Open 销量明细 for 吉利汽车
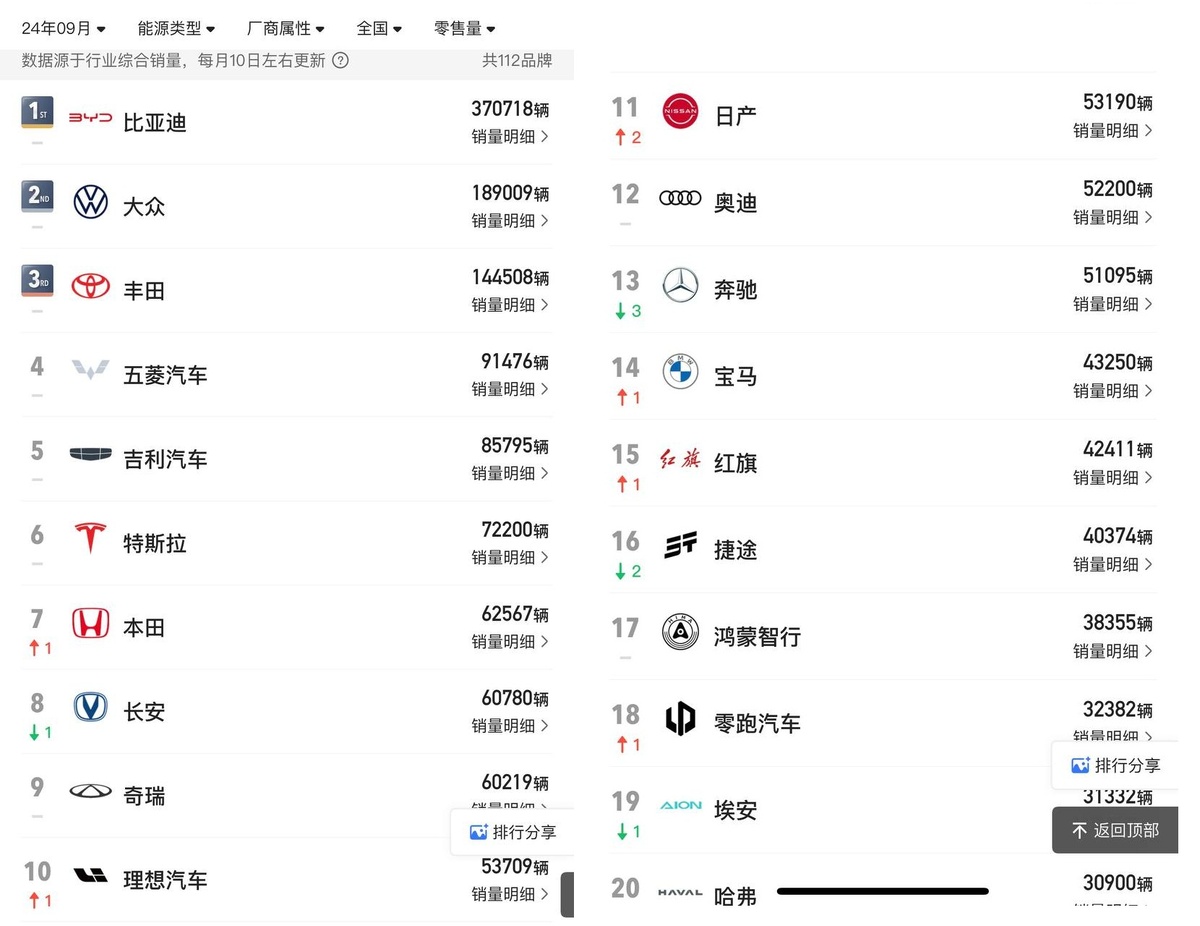 [510, 473]
